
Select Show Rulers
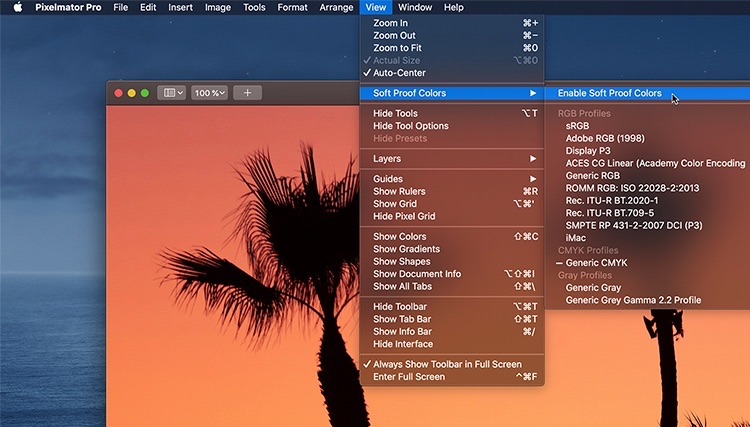[452, 191]
